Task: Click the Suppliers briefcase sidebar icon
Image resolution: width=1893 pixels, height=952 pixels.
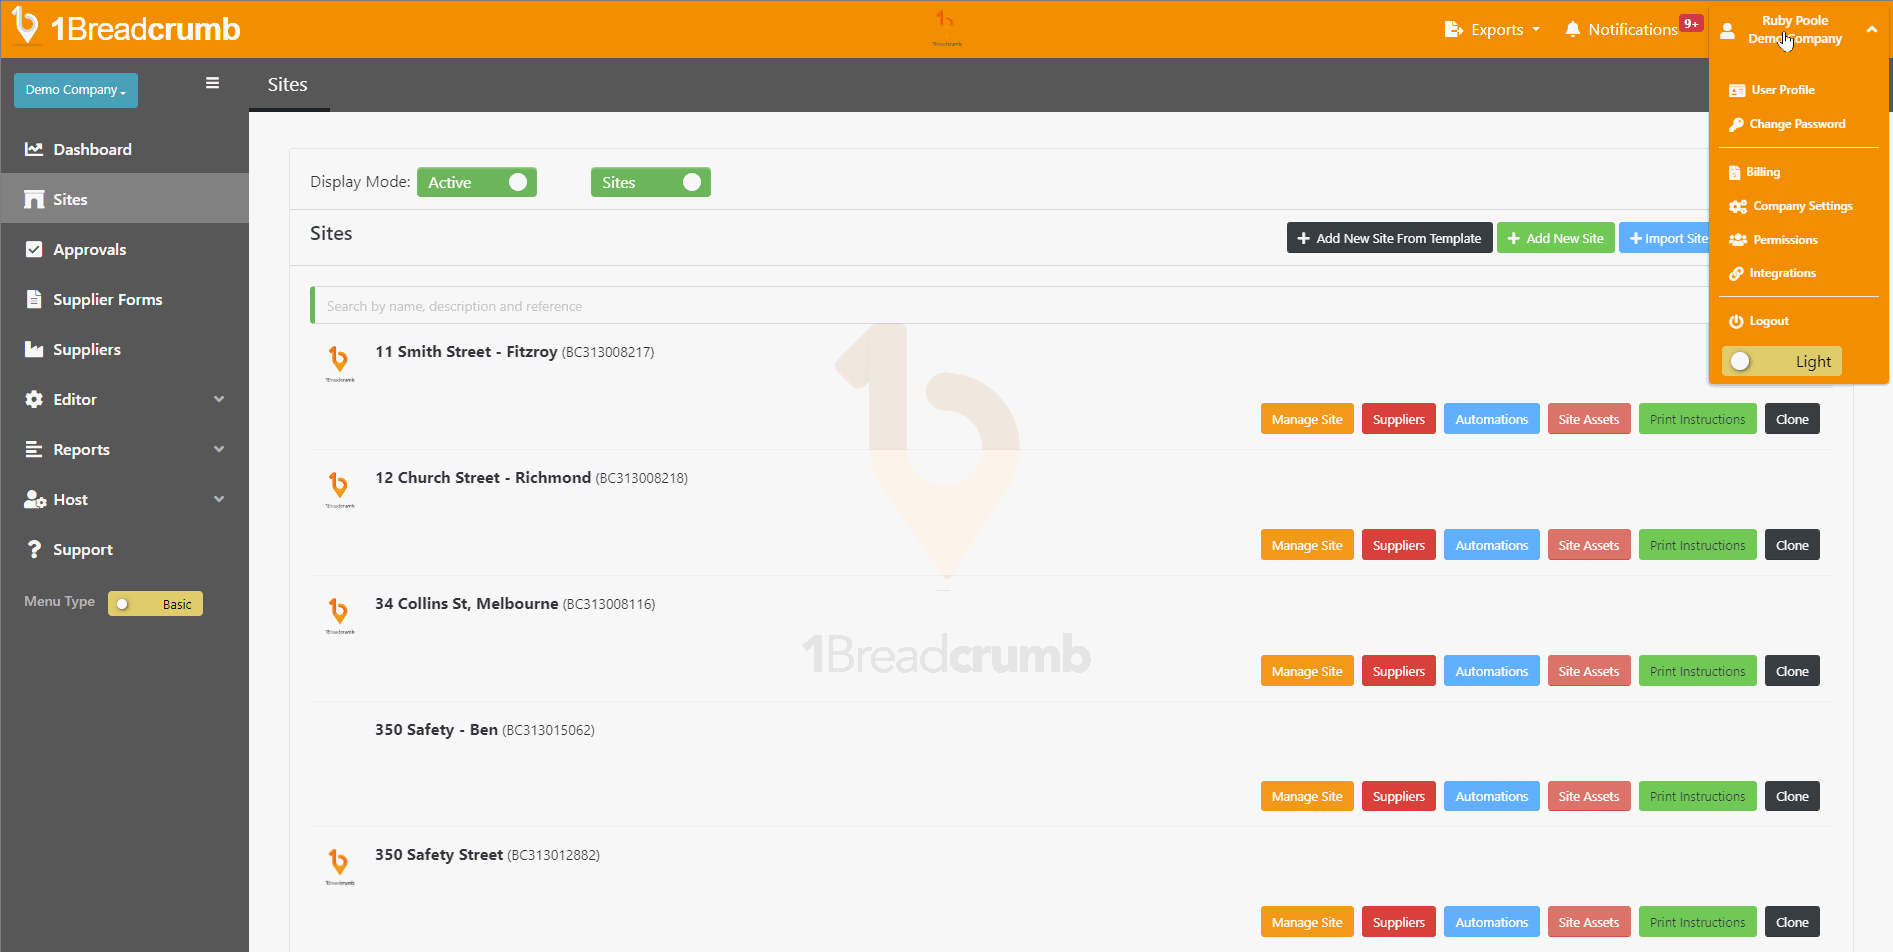Action: coord(35,349)
